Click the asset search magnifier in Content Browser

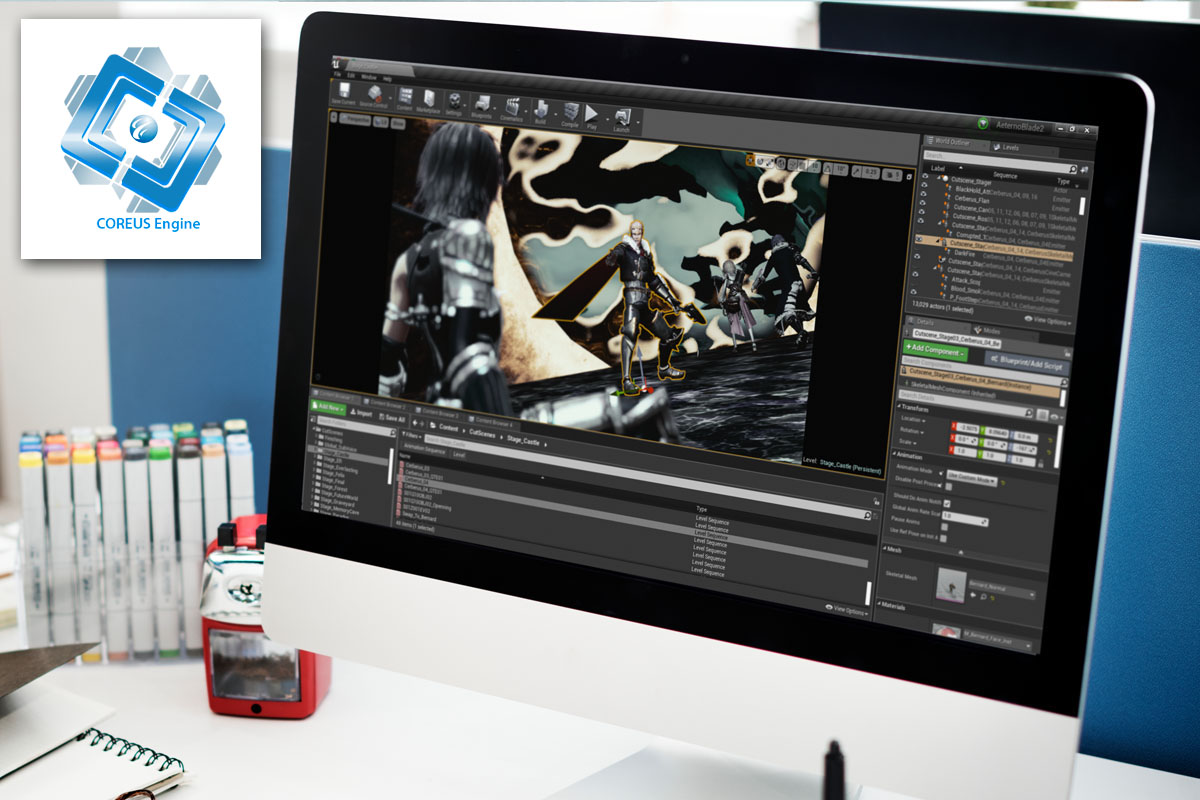click(866, 514)
